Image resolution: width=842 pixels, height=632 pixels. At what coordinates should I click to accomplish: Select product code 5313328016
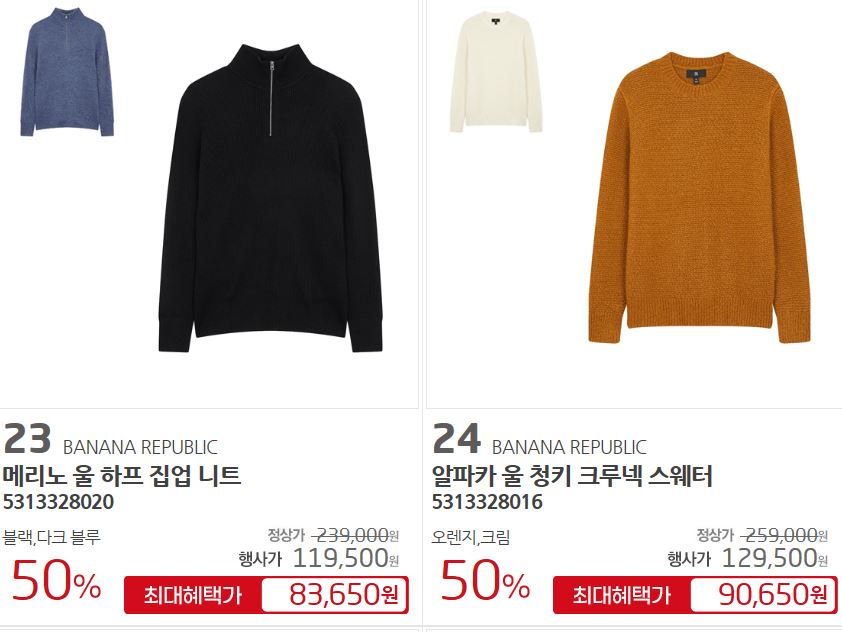(487, 502)
